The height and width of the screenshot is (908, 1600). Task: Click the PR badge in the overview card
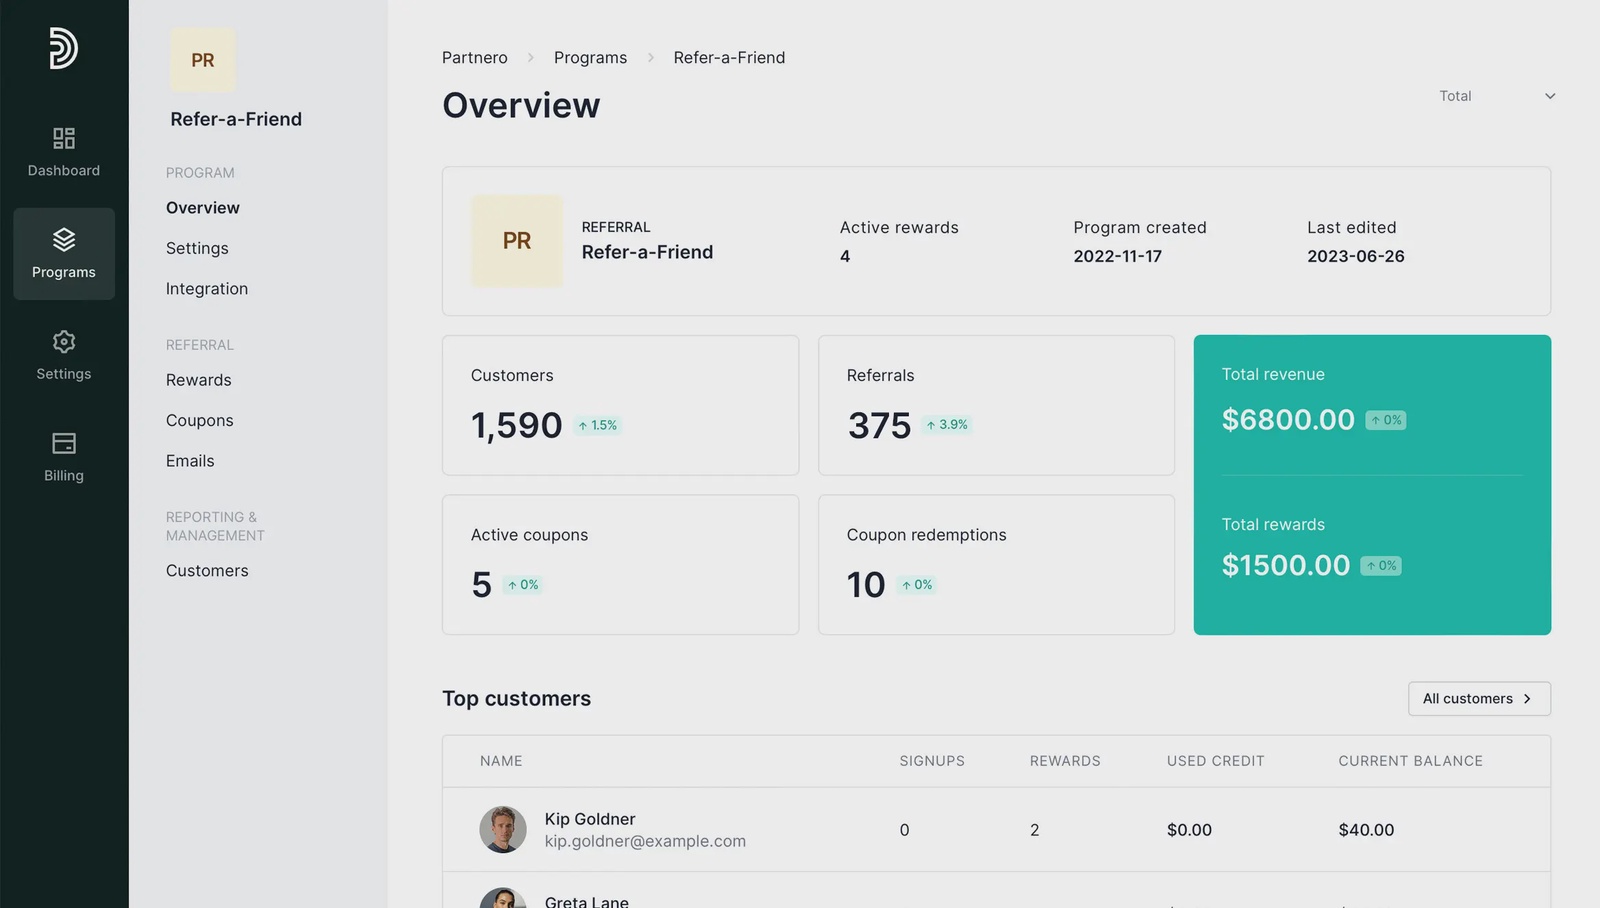pos(517,241)
